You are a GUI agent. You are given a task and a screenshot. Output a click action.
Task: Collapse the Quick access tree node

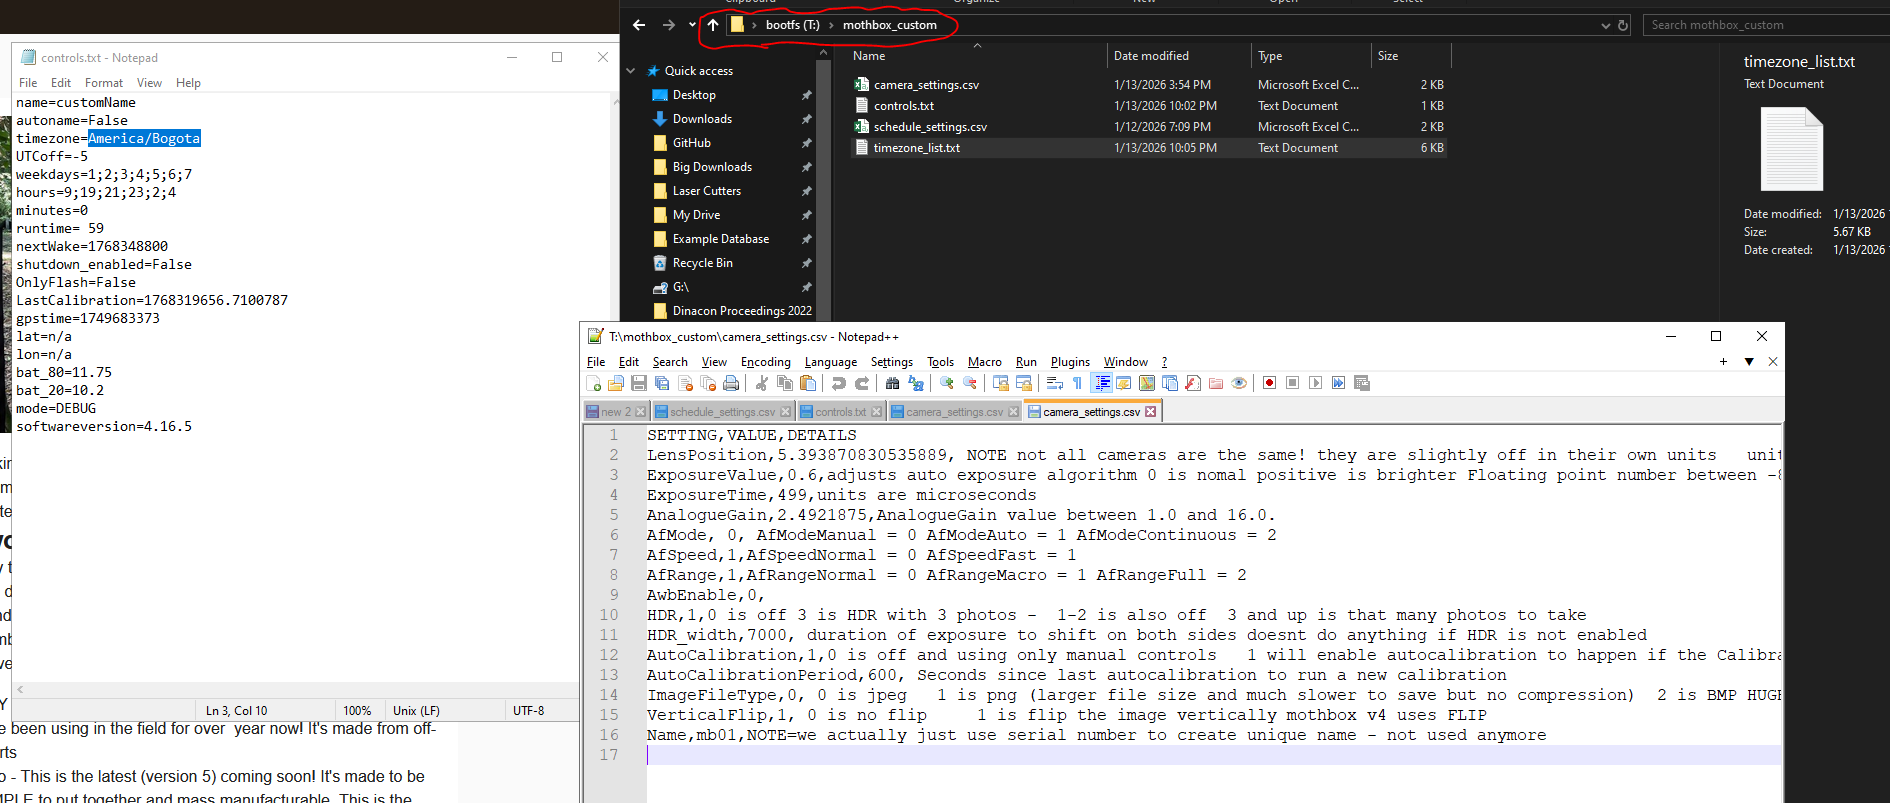click(x=631, y=71)
